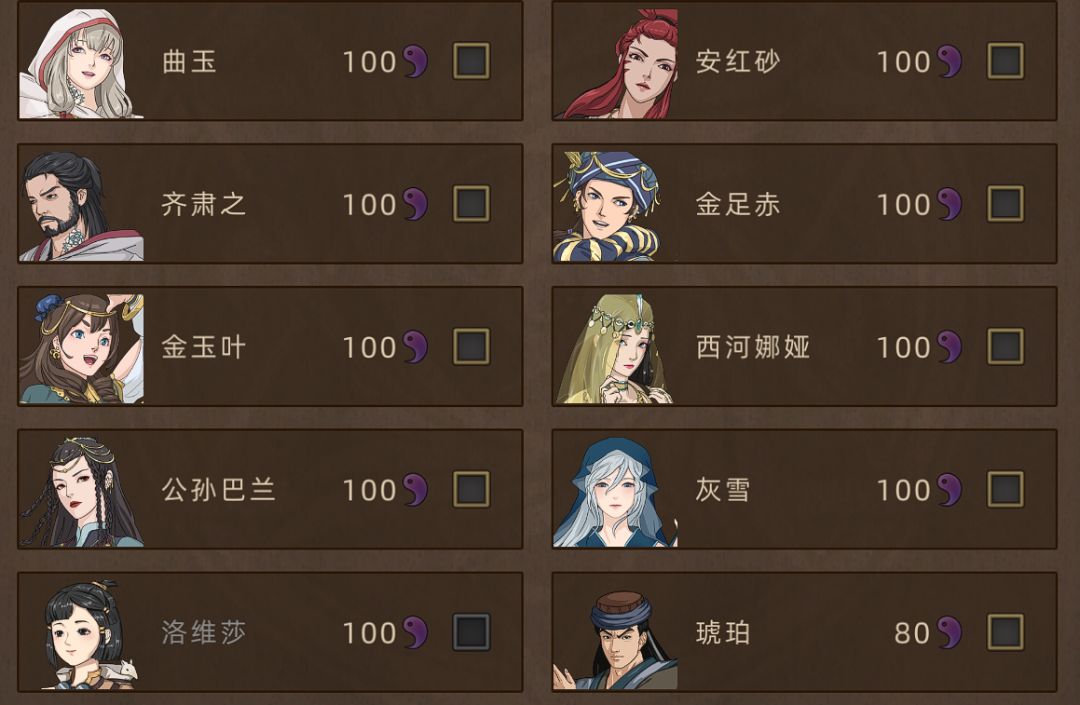
Task: Select 金足赤's turban portrait
Action: coord(614,206)
